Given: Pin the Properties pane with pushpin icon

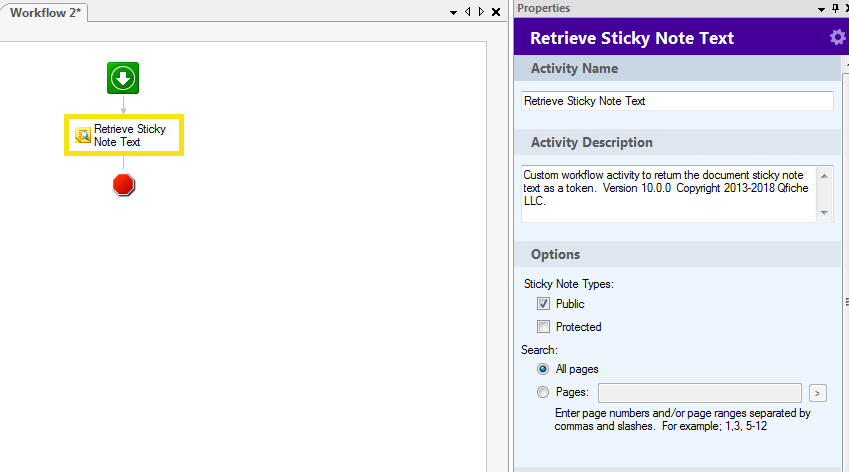Looking at the screenshot, I should click(835, 8).
